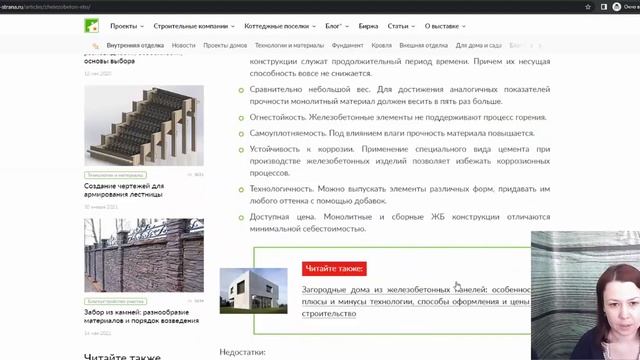Open link Загородные дома из железобетонных панелей
This screenshot has height=360, width=640.
click(x=416, y=301)
